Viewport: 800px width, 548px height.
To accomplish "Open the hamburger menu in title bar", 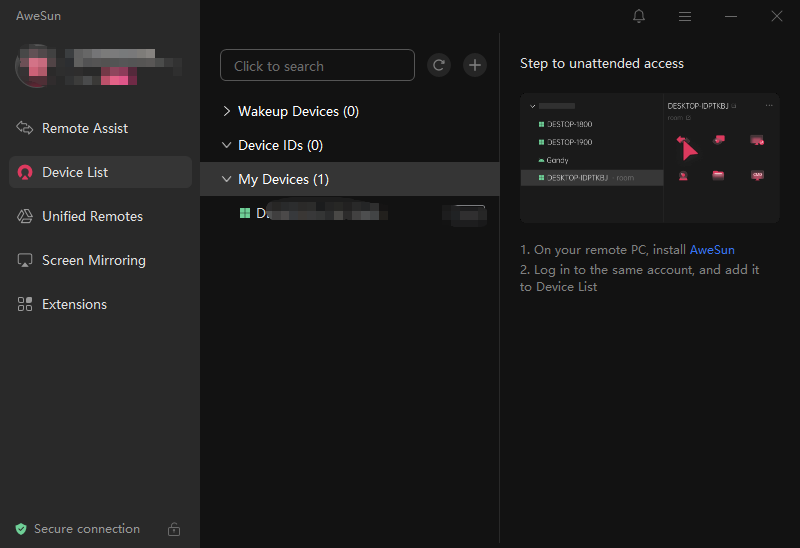I will pyautogui.click(x=685, y=16).
